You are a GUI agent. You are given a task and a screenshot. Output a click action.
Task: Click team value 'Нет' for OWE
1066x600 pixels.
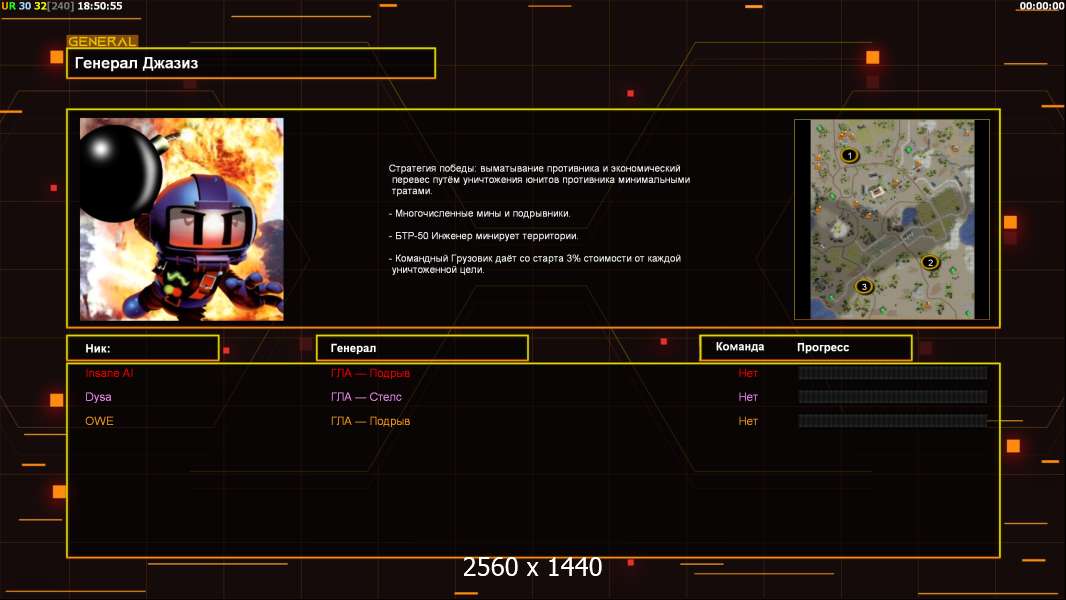[748, 421]
